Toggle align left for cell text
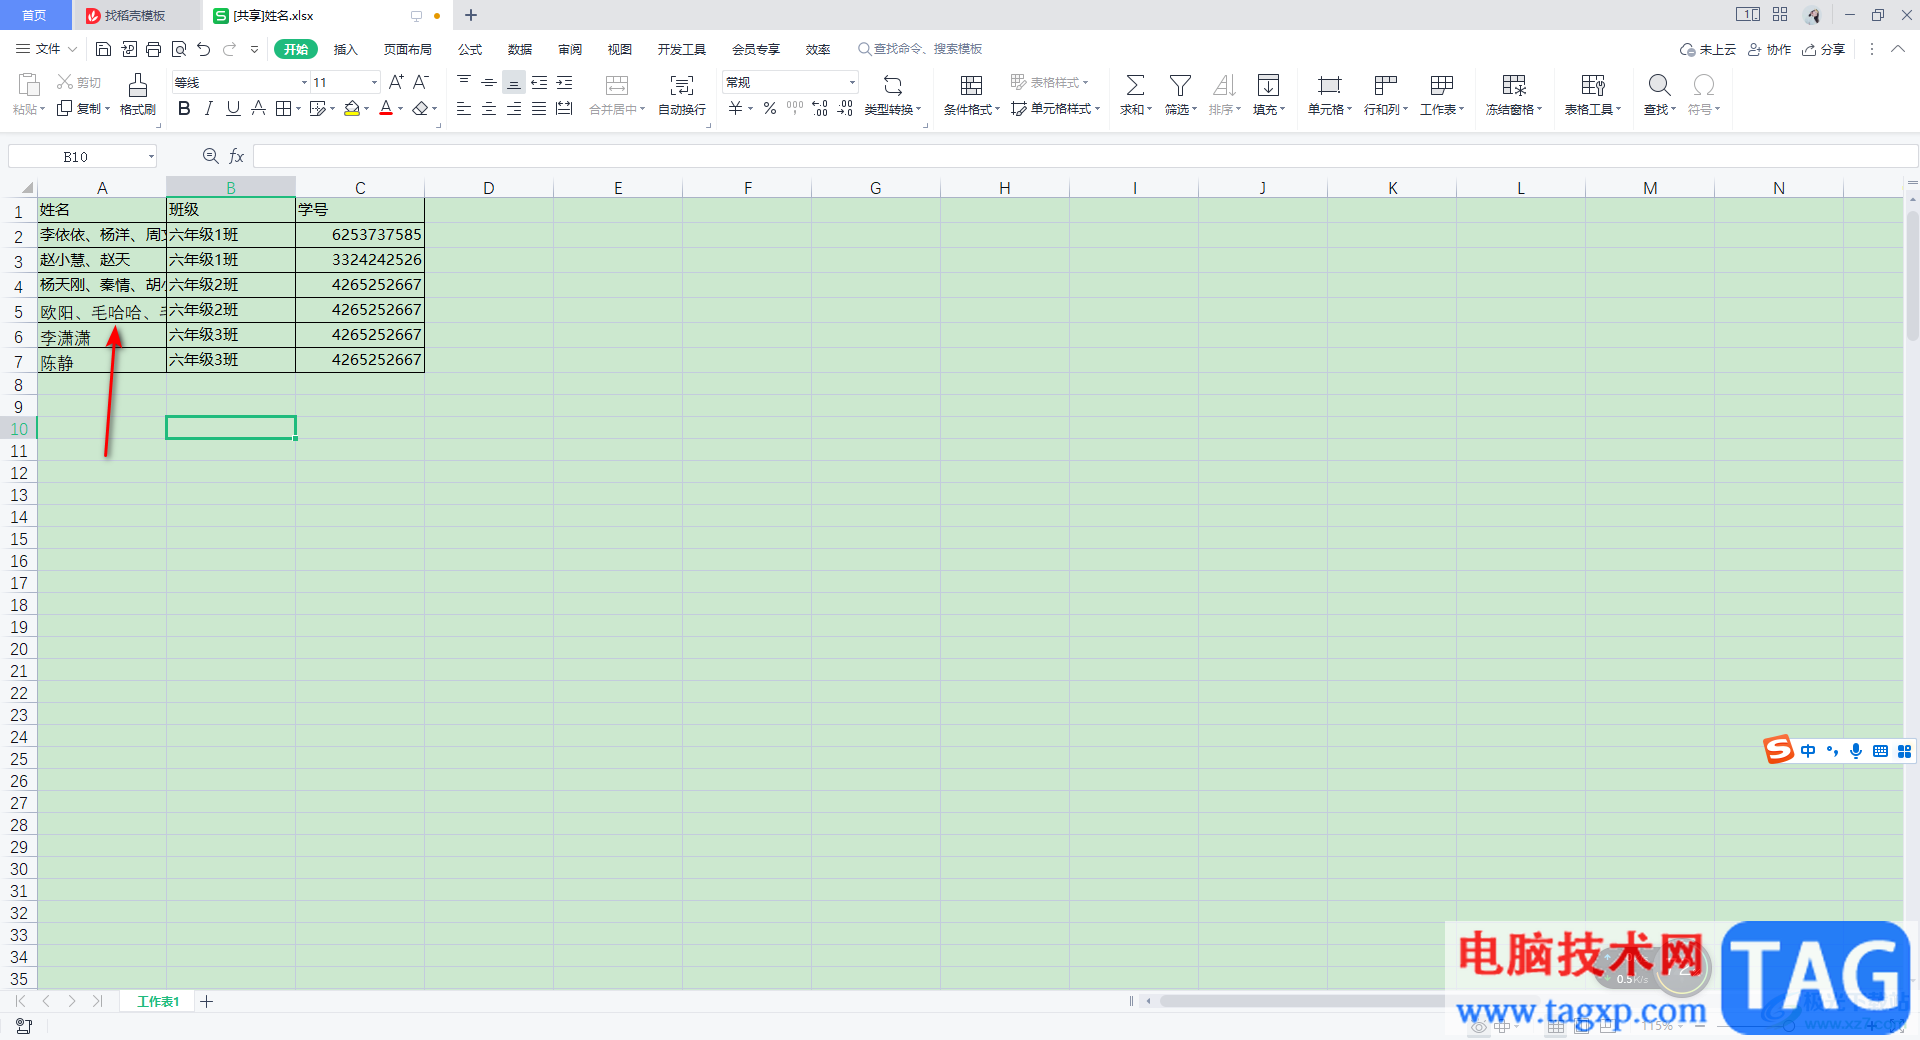This screenshot has height=1040, width=1920. (x=464, y=108)
